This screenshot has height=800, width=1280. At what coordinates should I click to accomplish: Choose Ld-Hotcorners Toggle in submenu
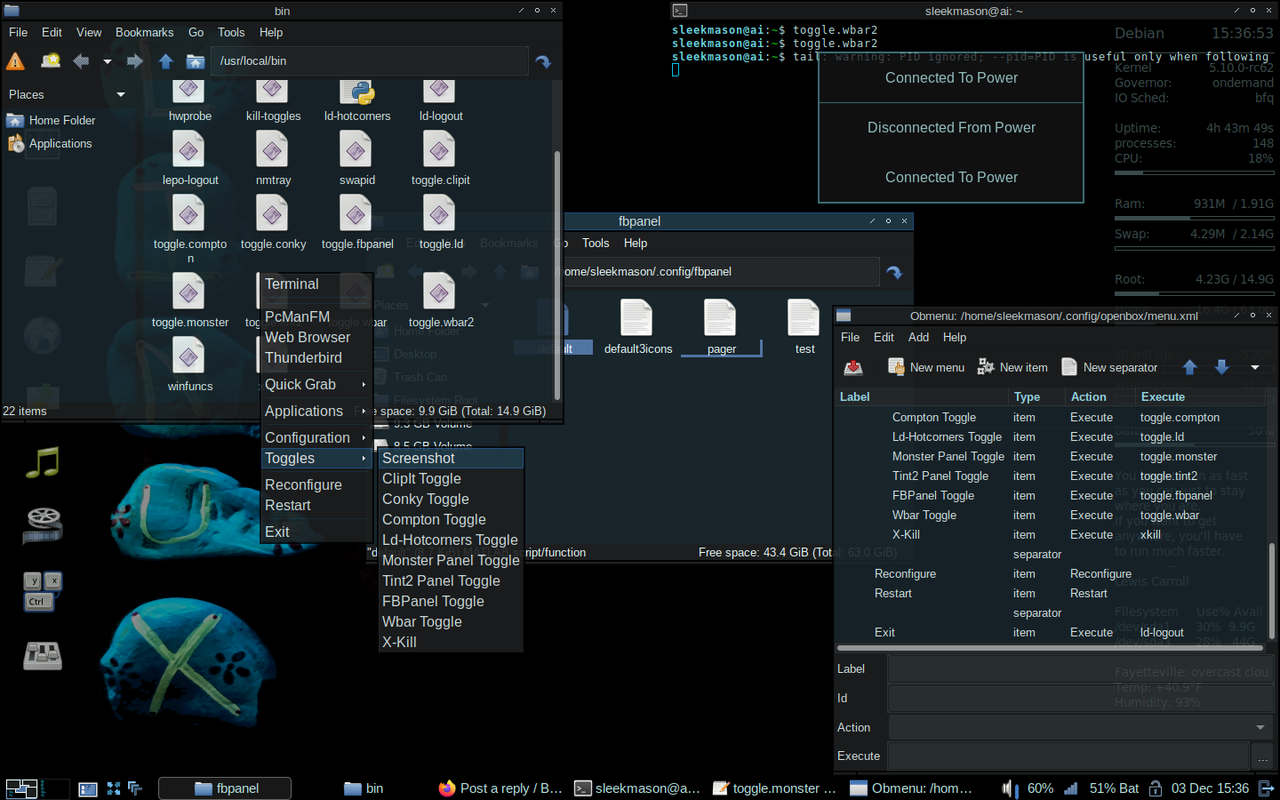(450, 540)
